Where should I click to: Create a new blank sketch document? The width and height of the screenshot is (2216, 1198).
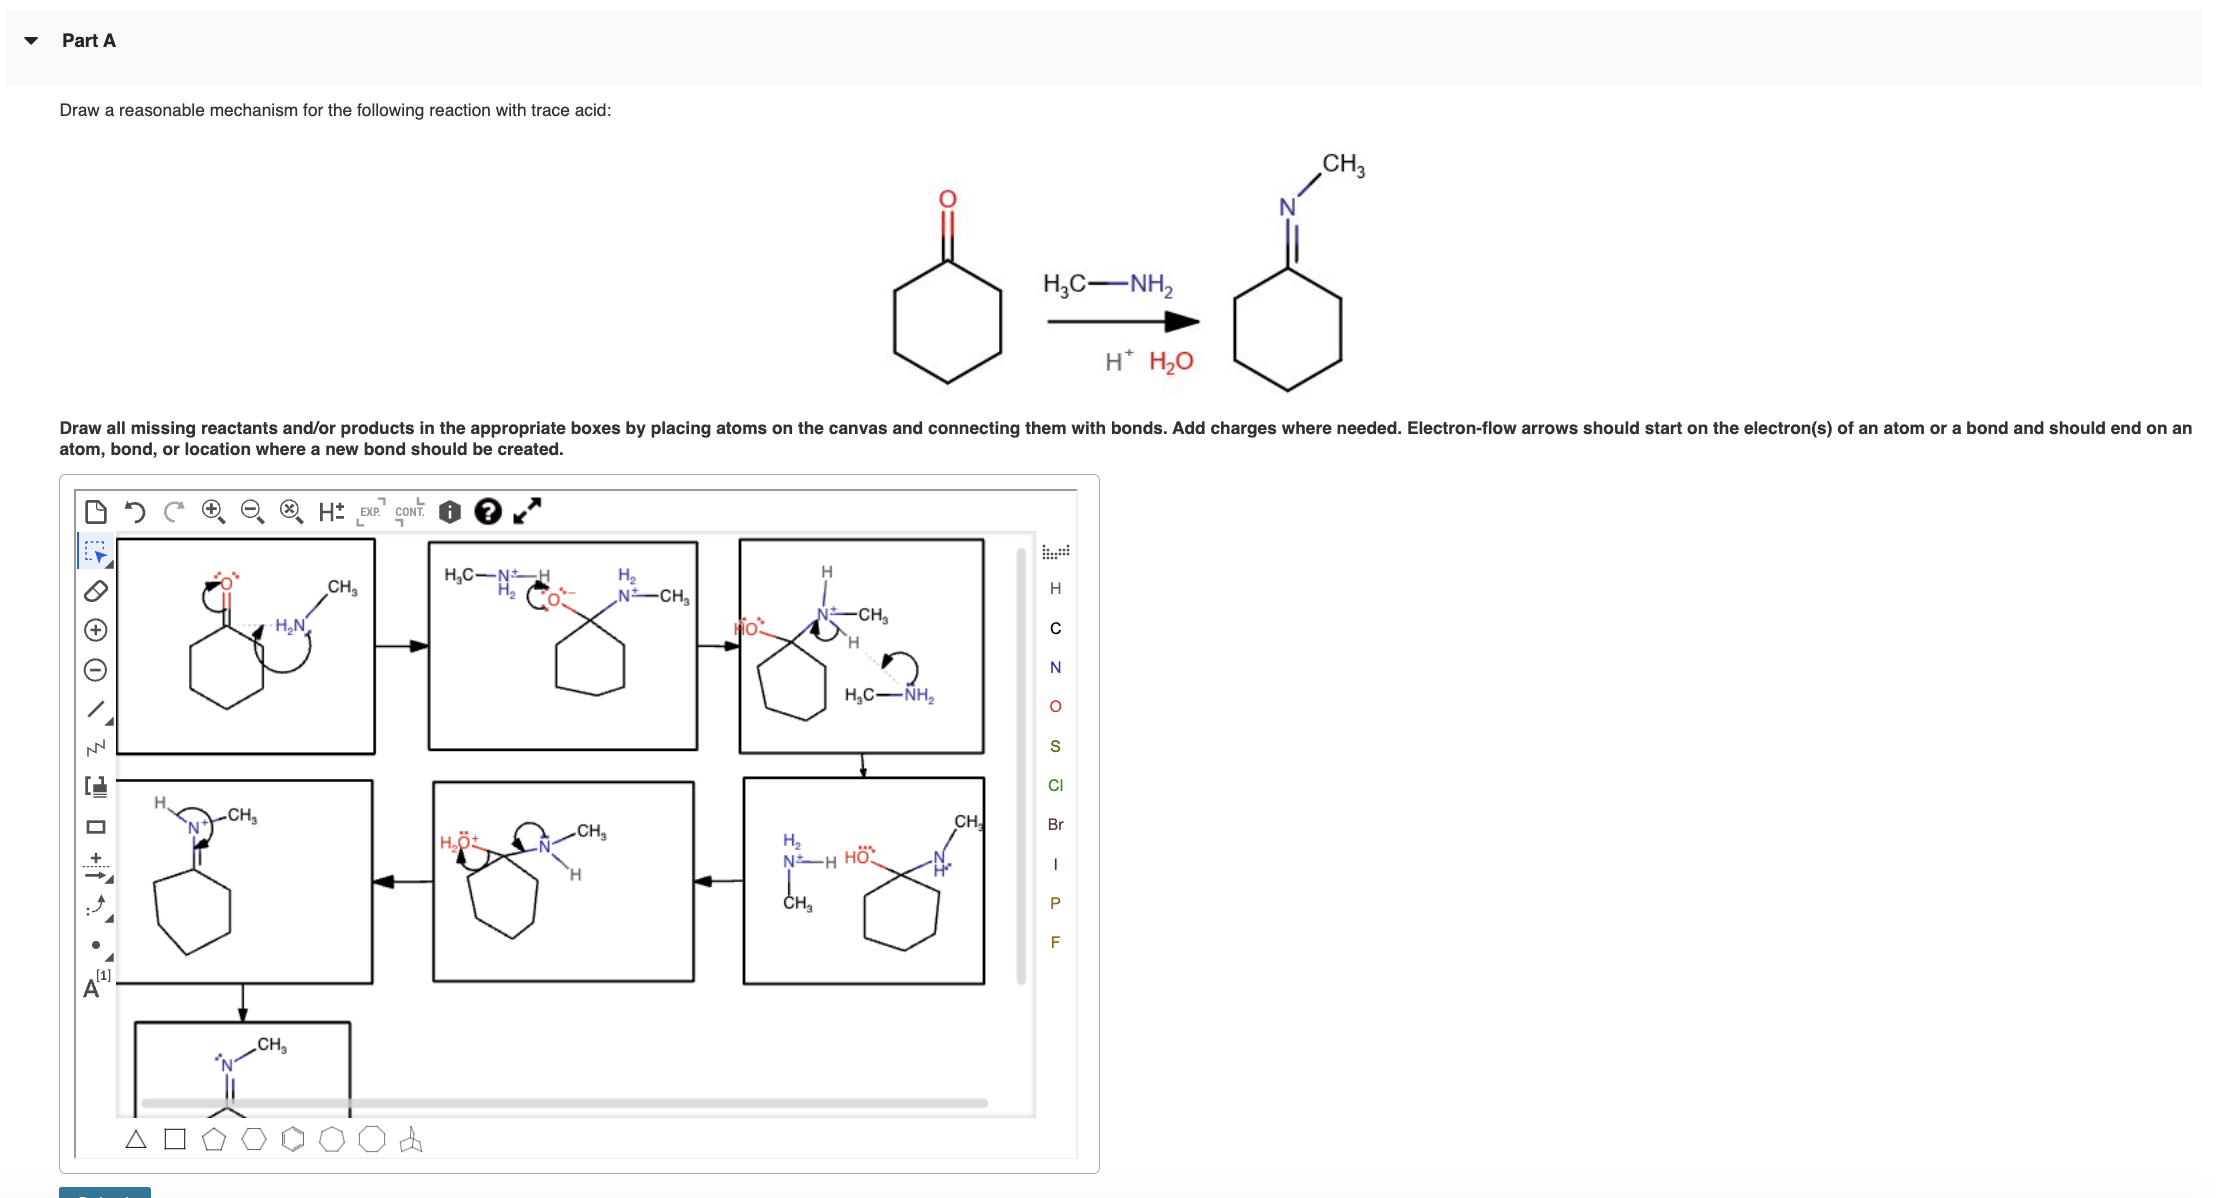(x=94, y=511)
